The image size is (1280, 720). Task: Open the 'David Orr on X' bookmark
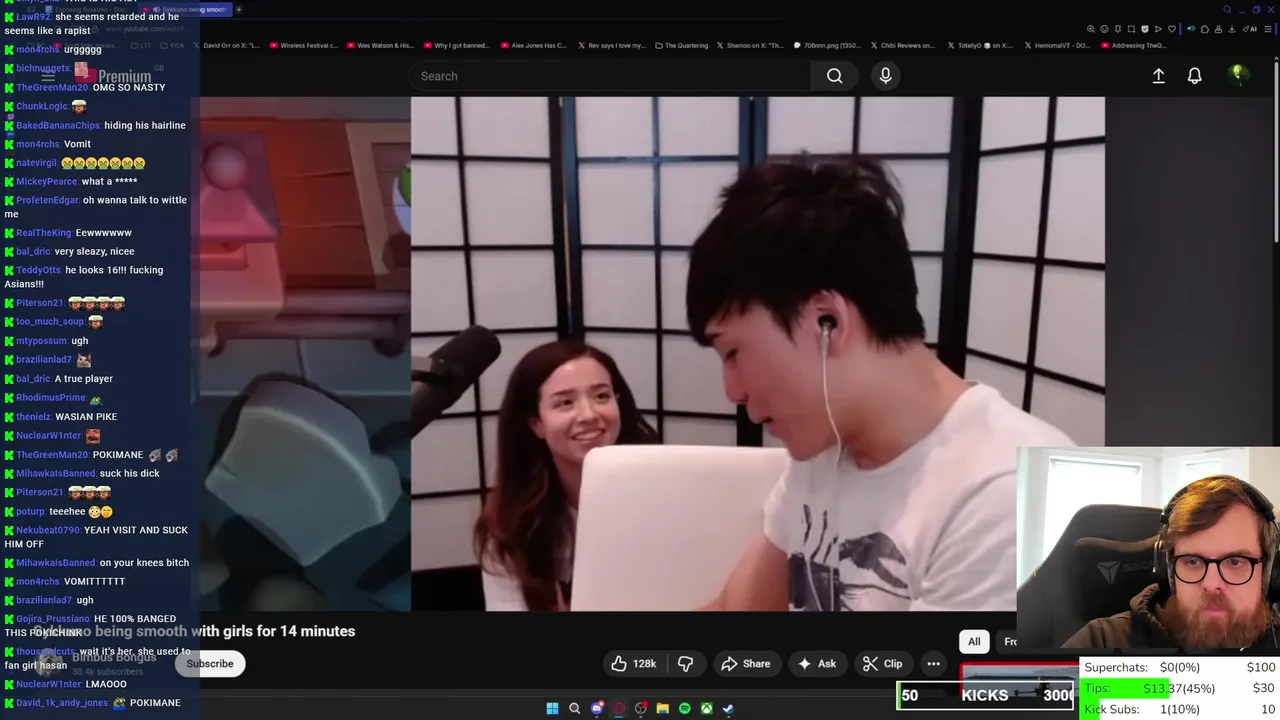point(228,45)
